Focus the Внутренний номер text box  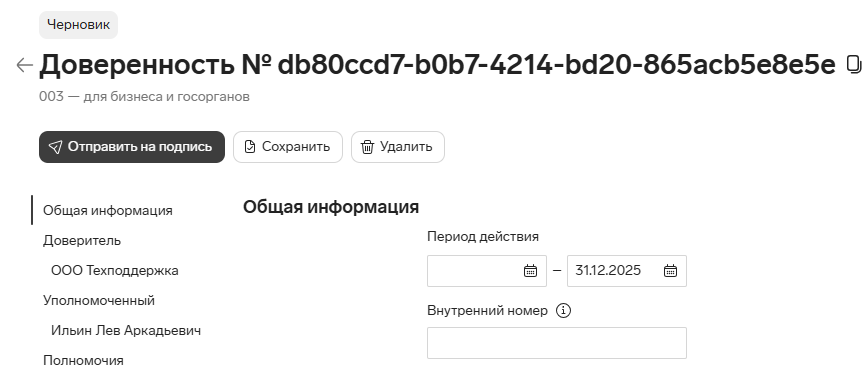click(x=557, y=343)
